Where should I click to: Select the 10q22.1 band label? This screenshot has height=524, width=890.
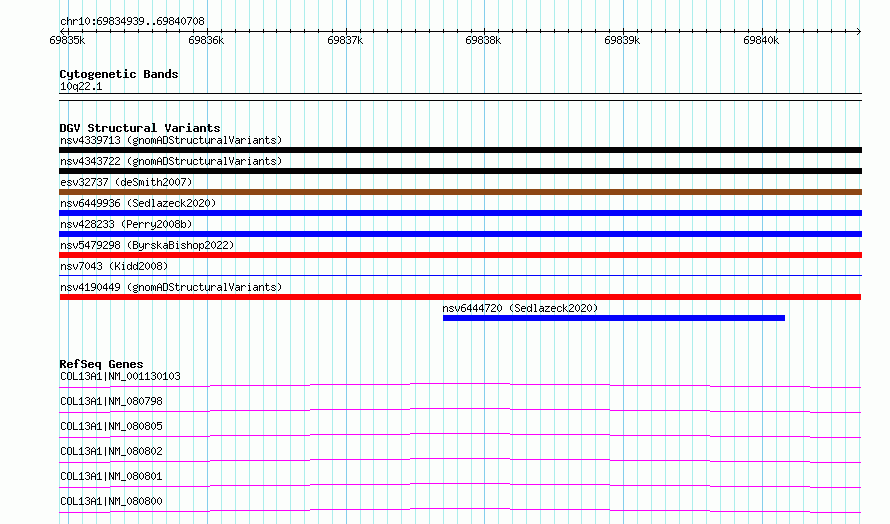[x=81, y=86]
